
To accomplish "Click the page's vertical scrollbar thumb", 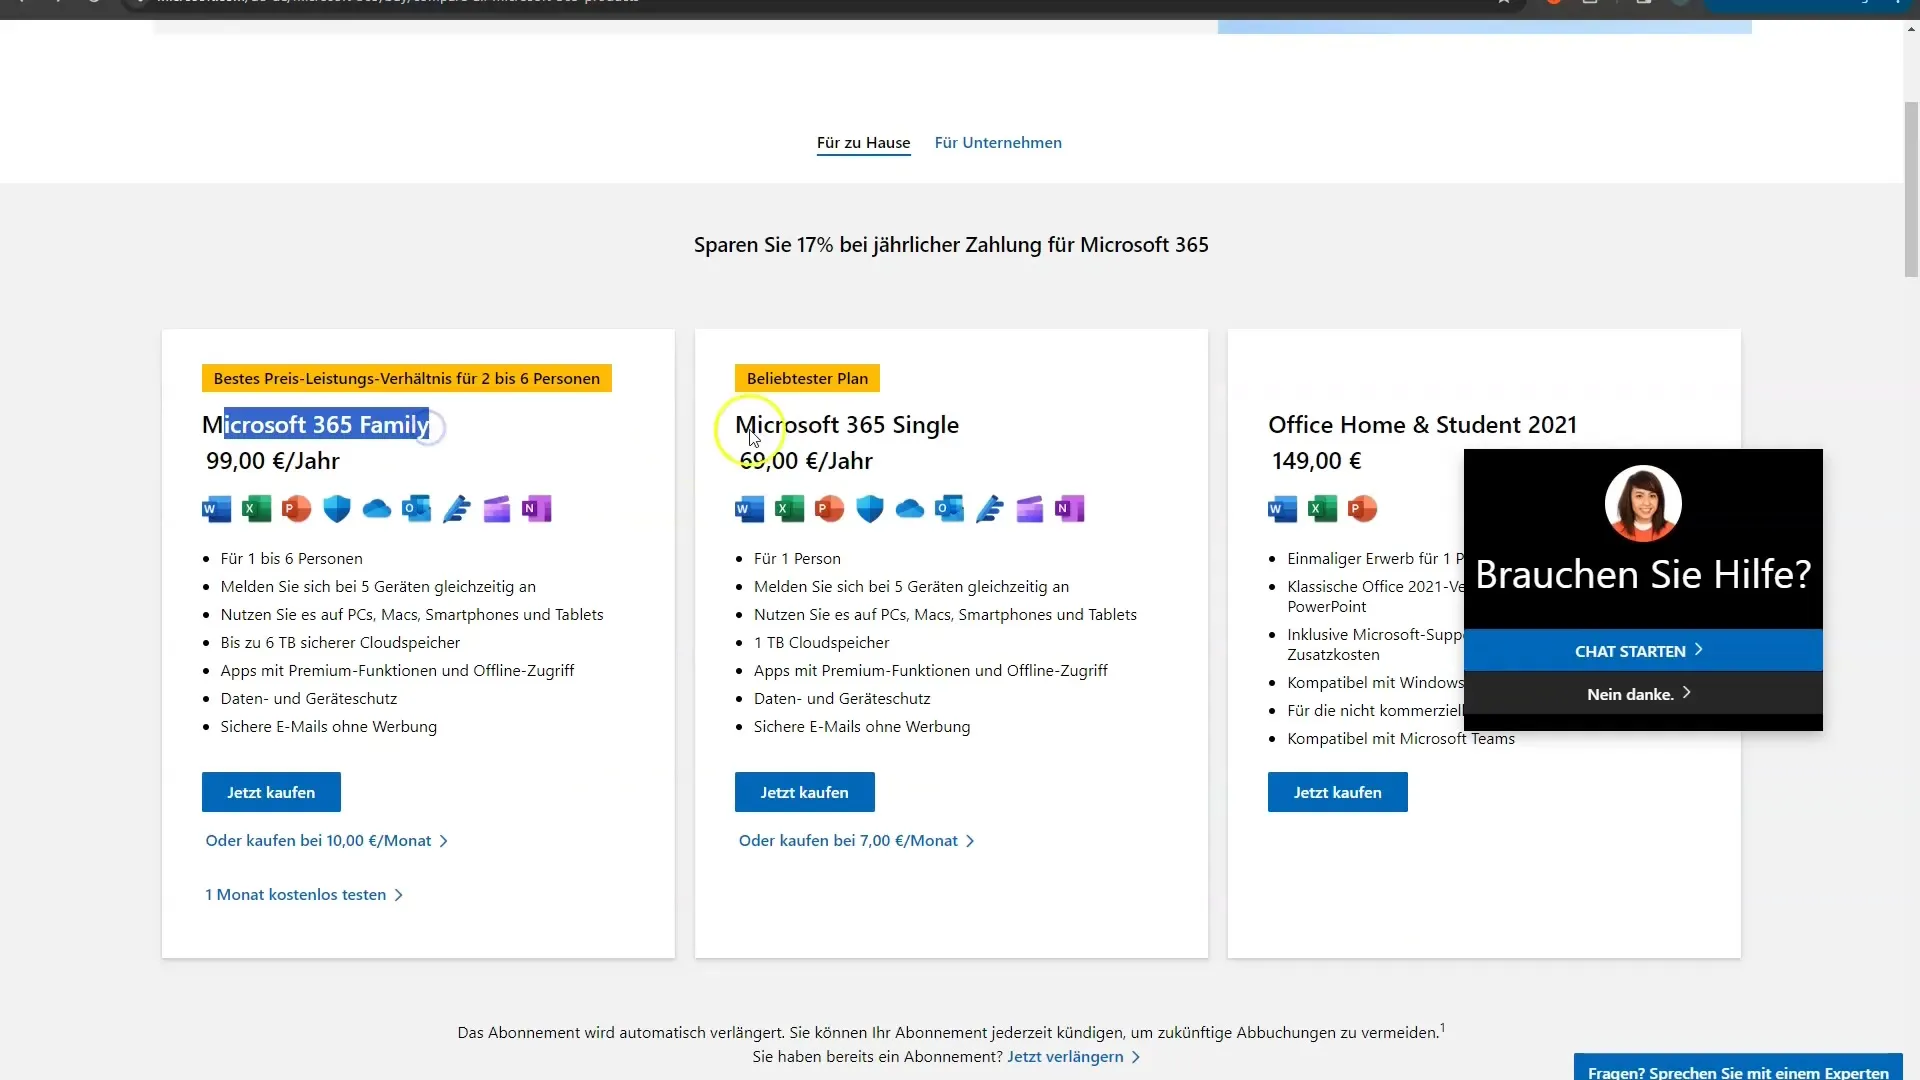I will 1911,190.
